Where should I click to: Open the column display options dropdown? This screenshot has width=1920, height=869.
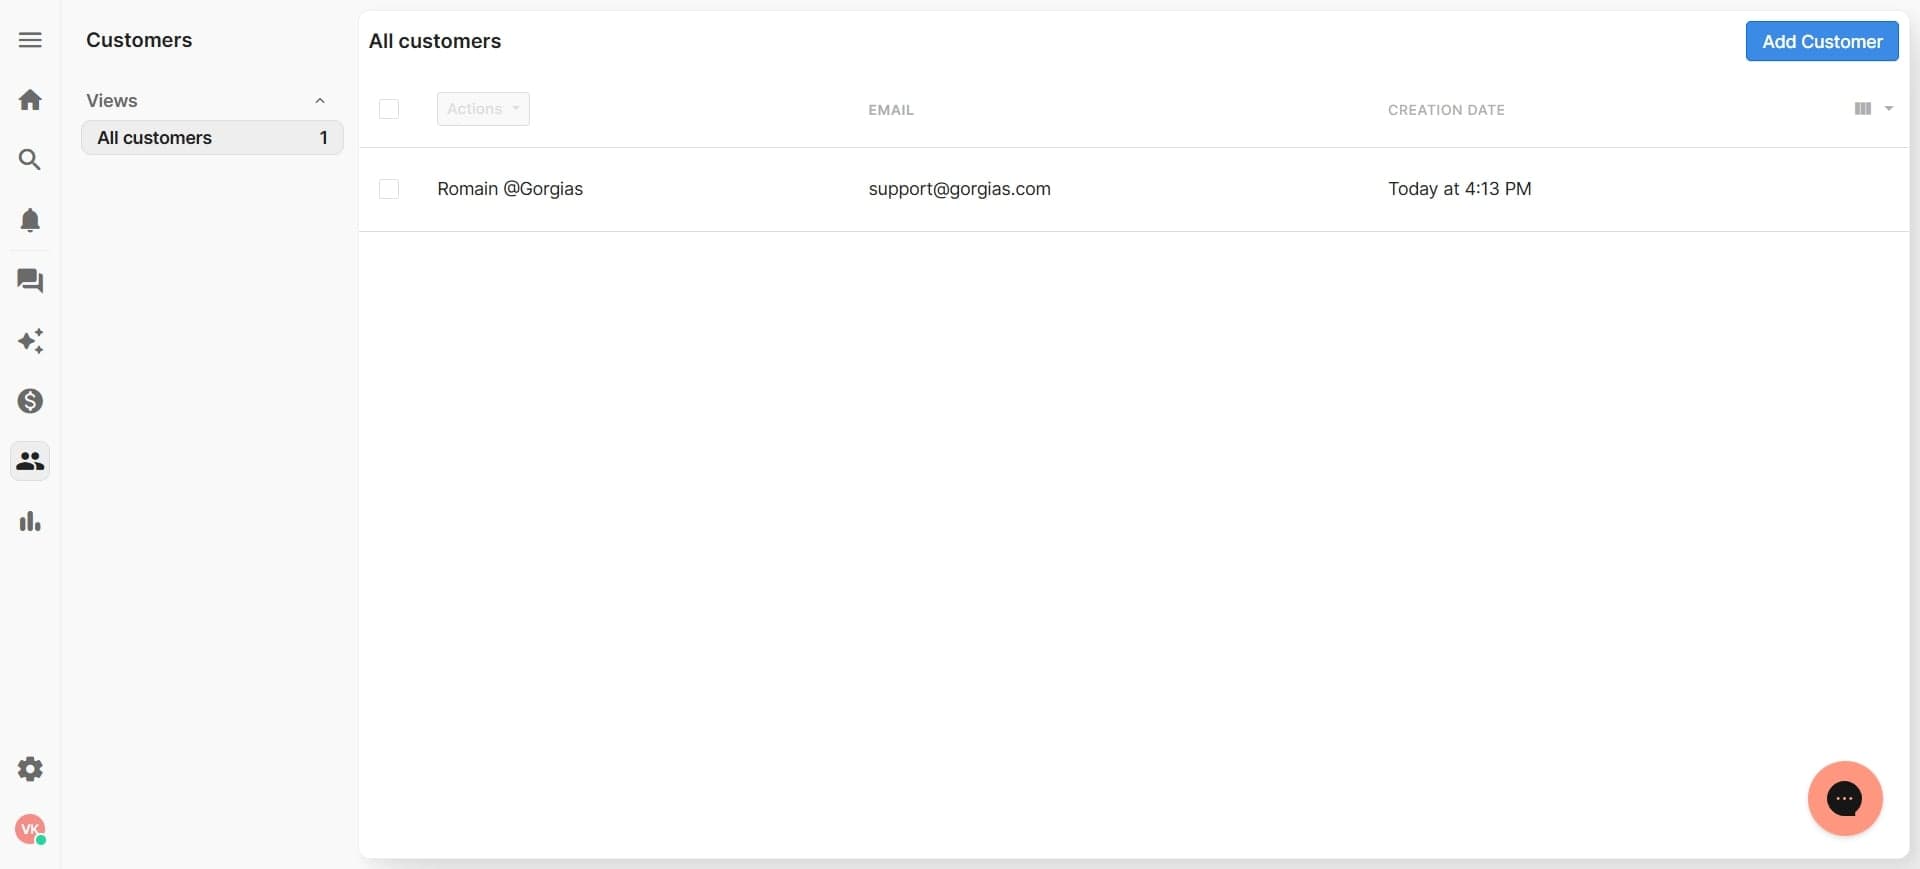tap(1872, 109)
